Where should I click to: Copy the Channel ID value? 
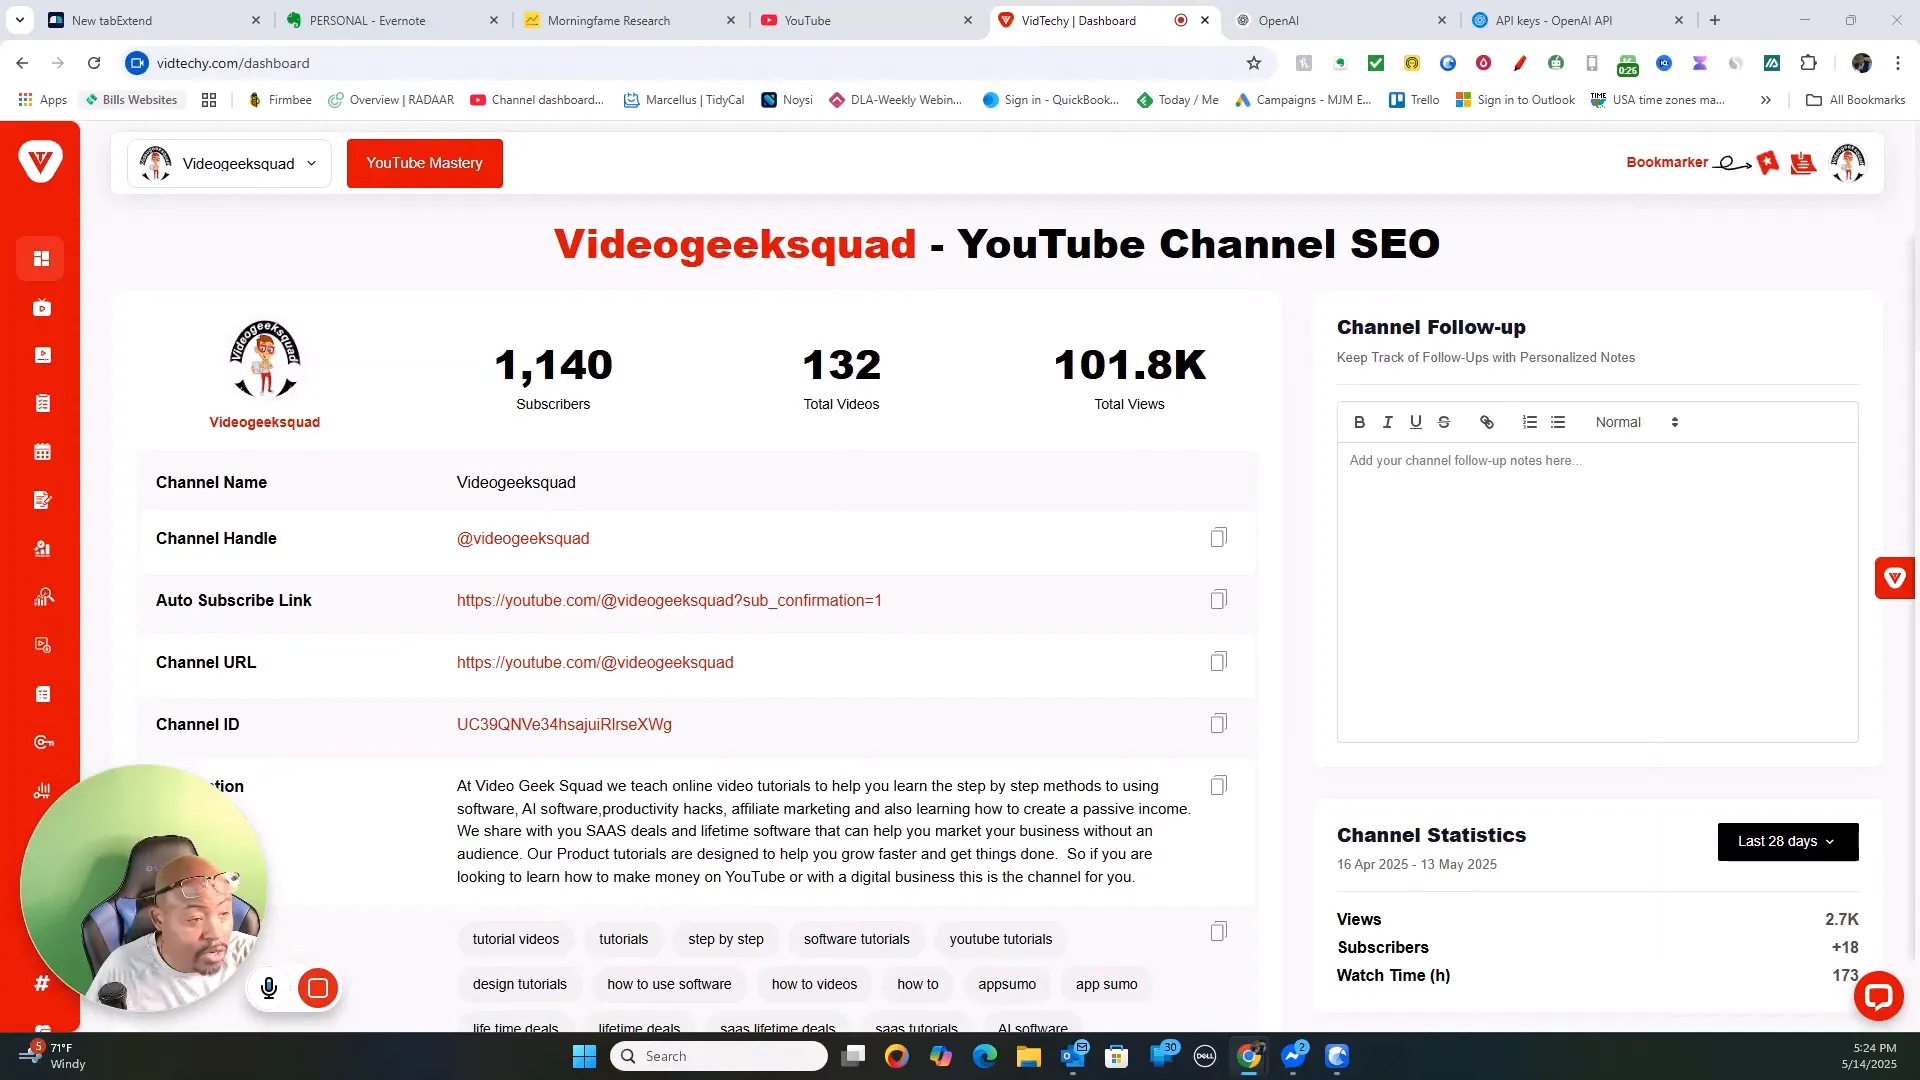point(1218,724)
